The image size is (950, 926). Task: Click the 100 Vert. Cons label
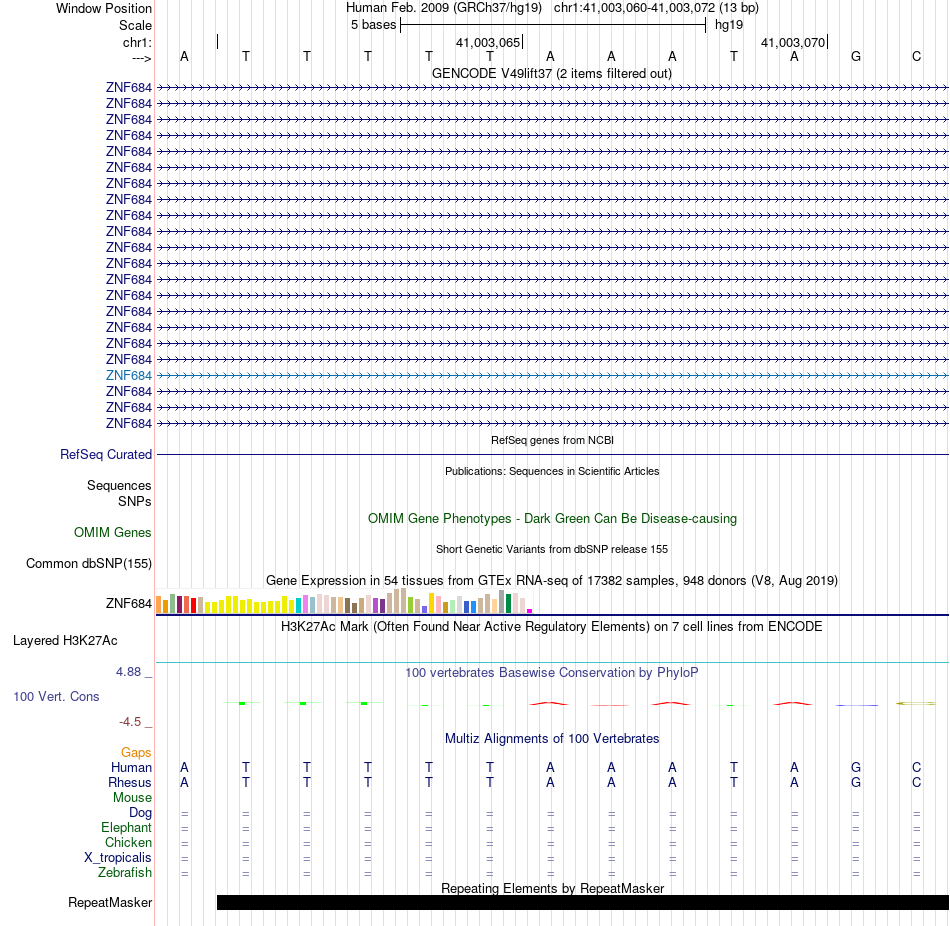pyautogui.click(x=56, y=697)
